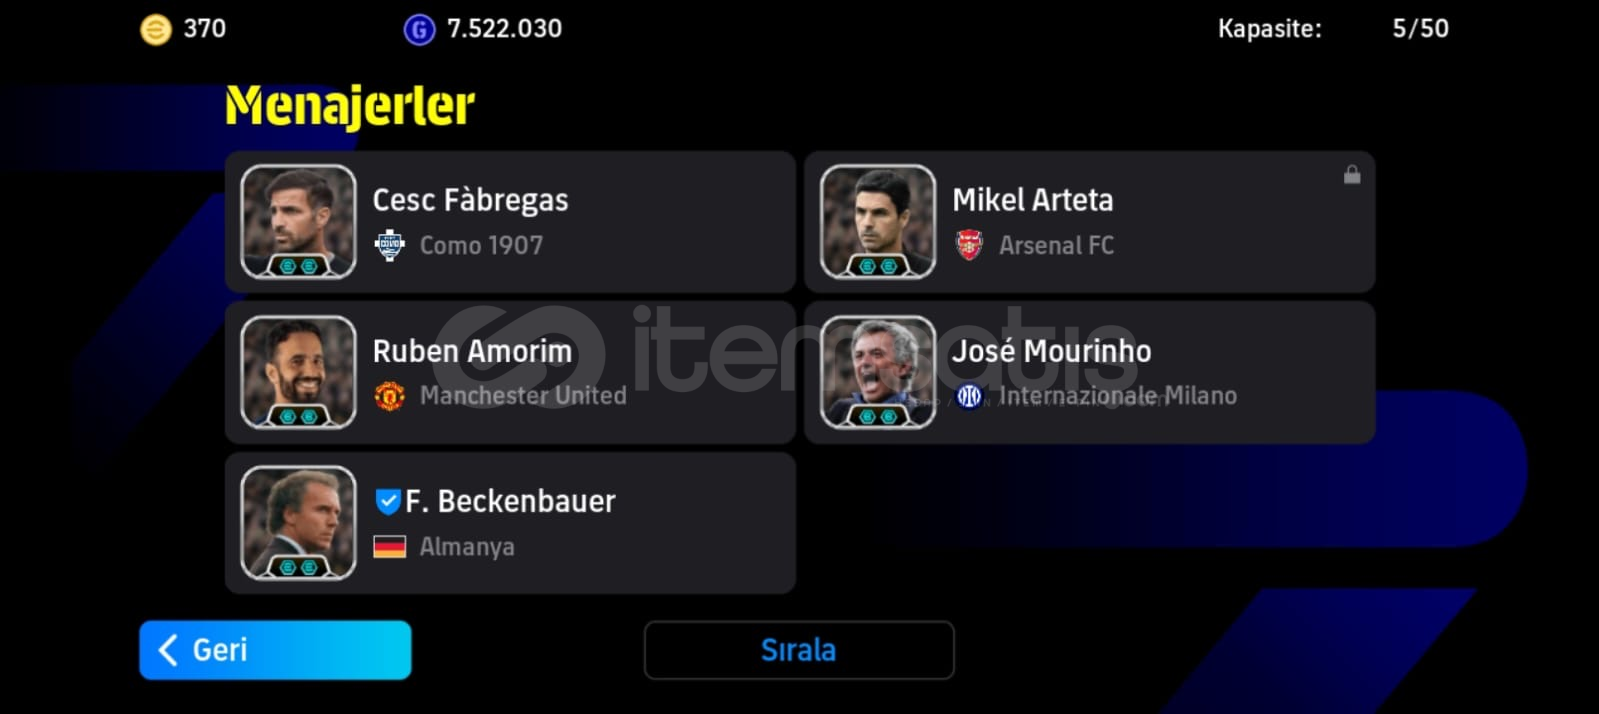
Task: Open the Sırala sort options
Action: point(799,650)
